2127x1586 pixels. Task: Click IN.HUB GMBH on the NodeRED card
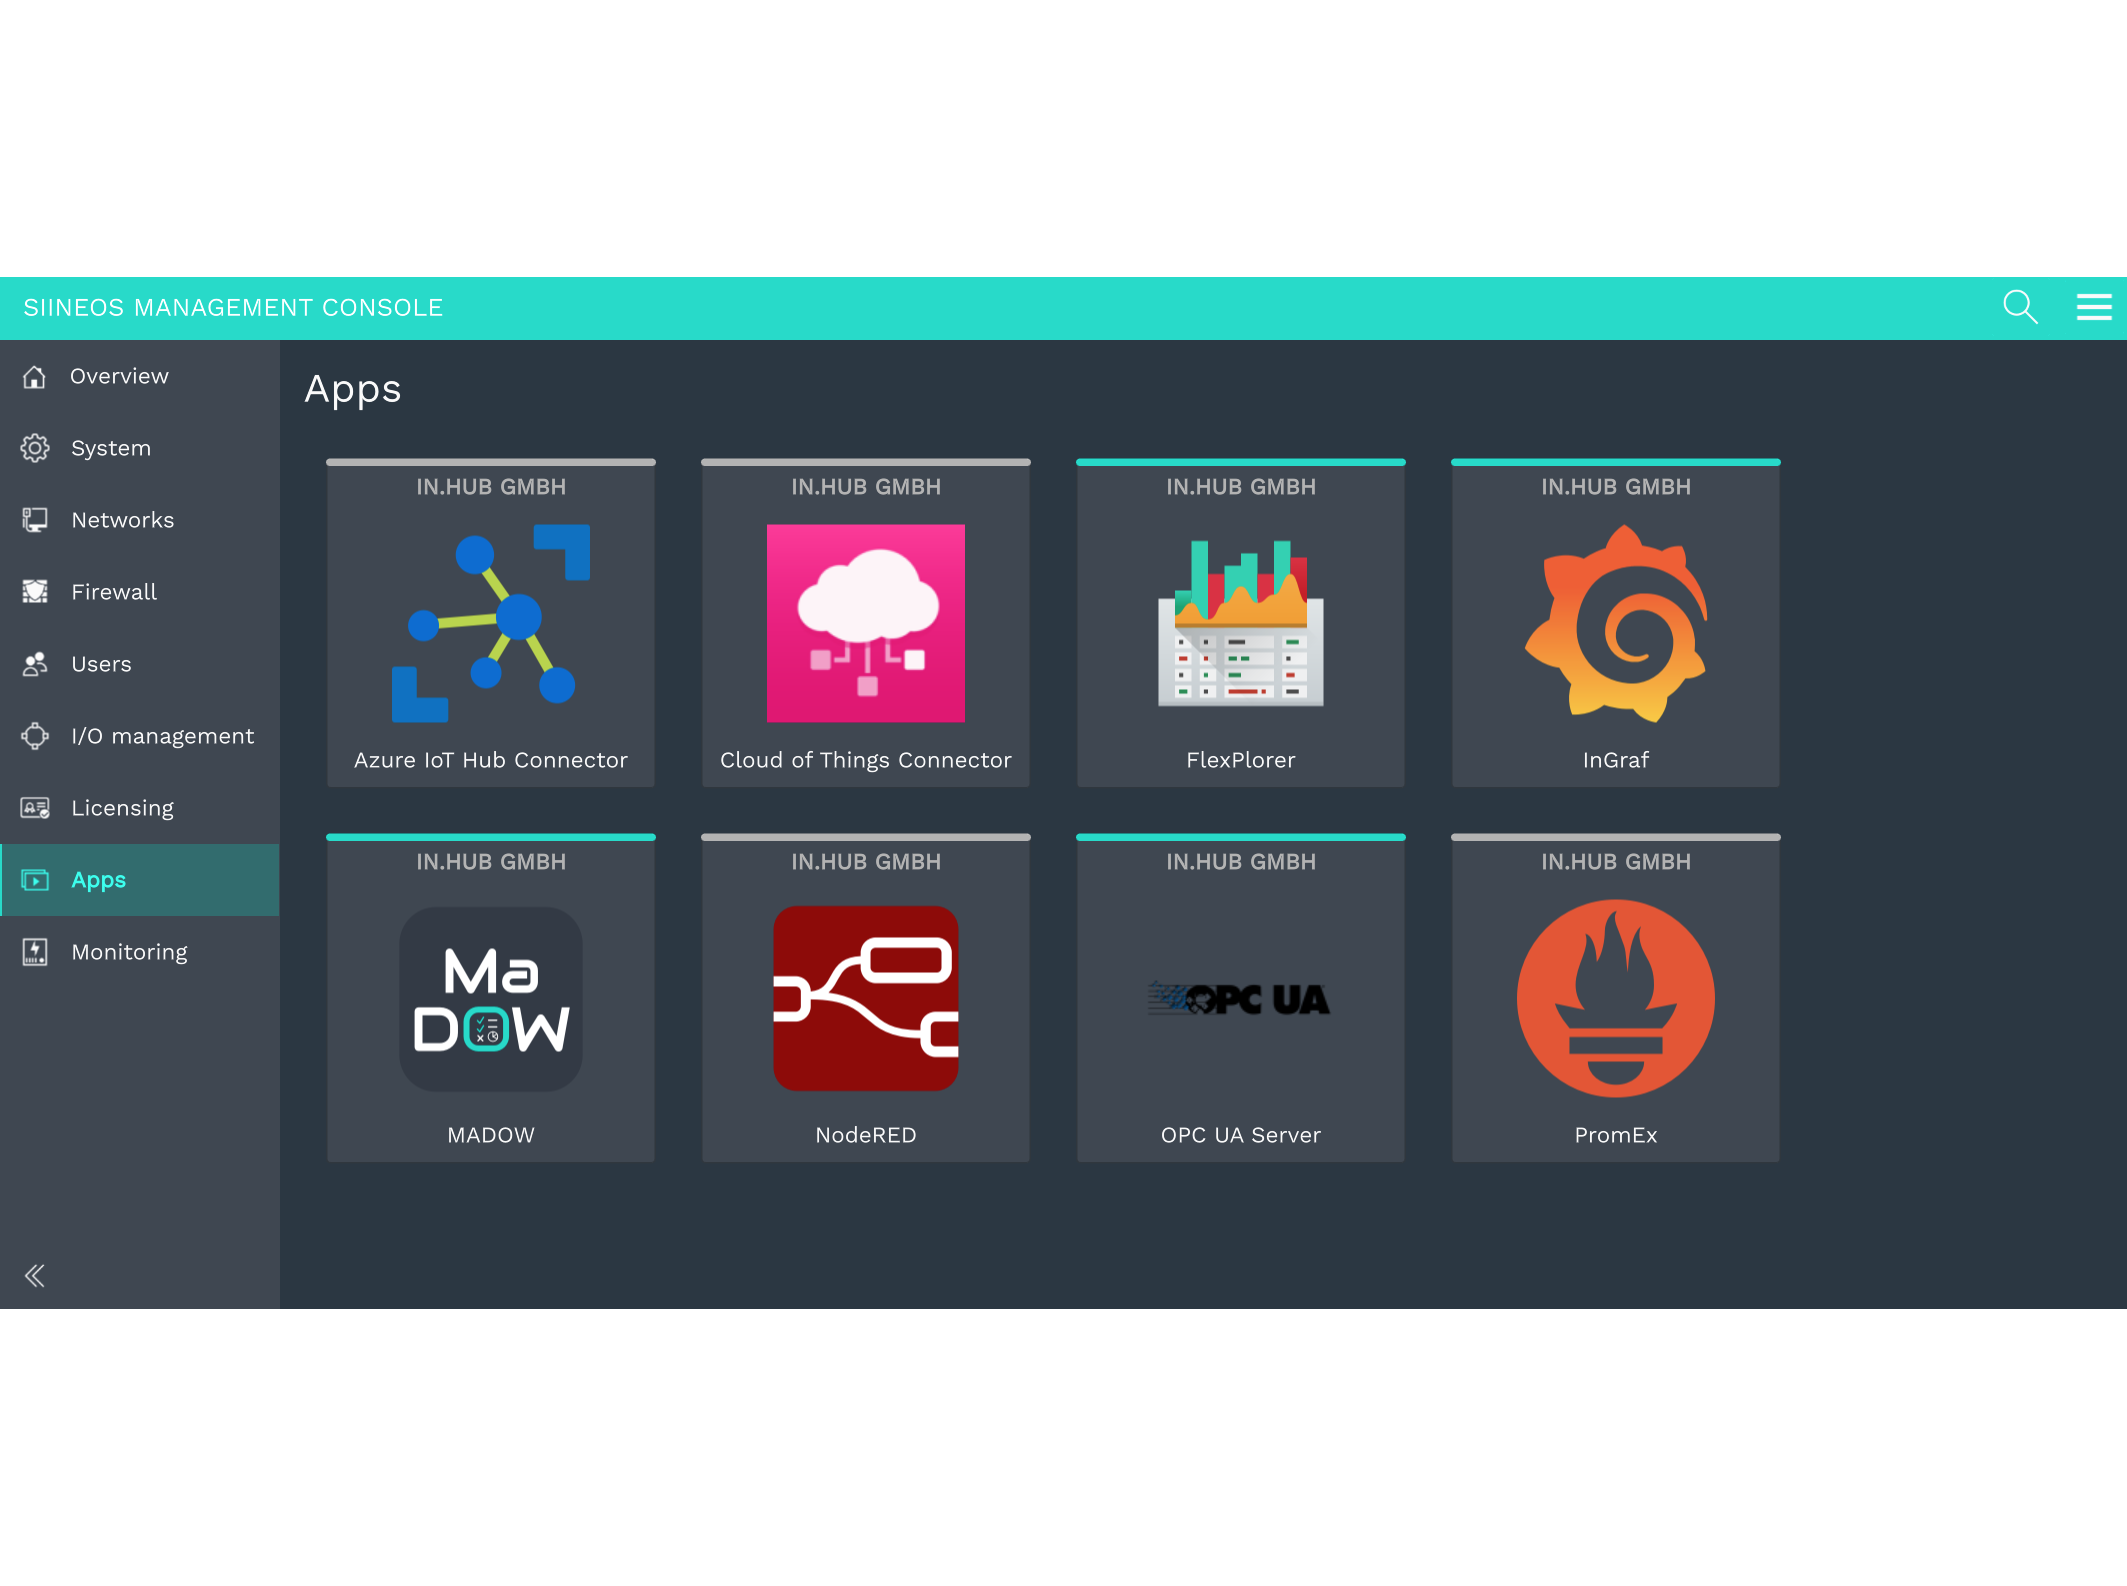[x=866, y=862]
